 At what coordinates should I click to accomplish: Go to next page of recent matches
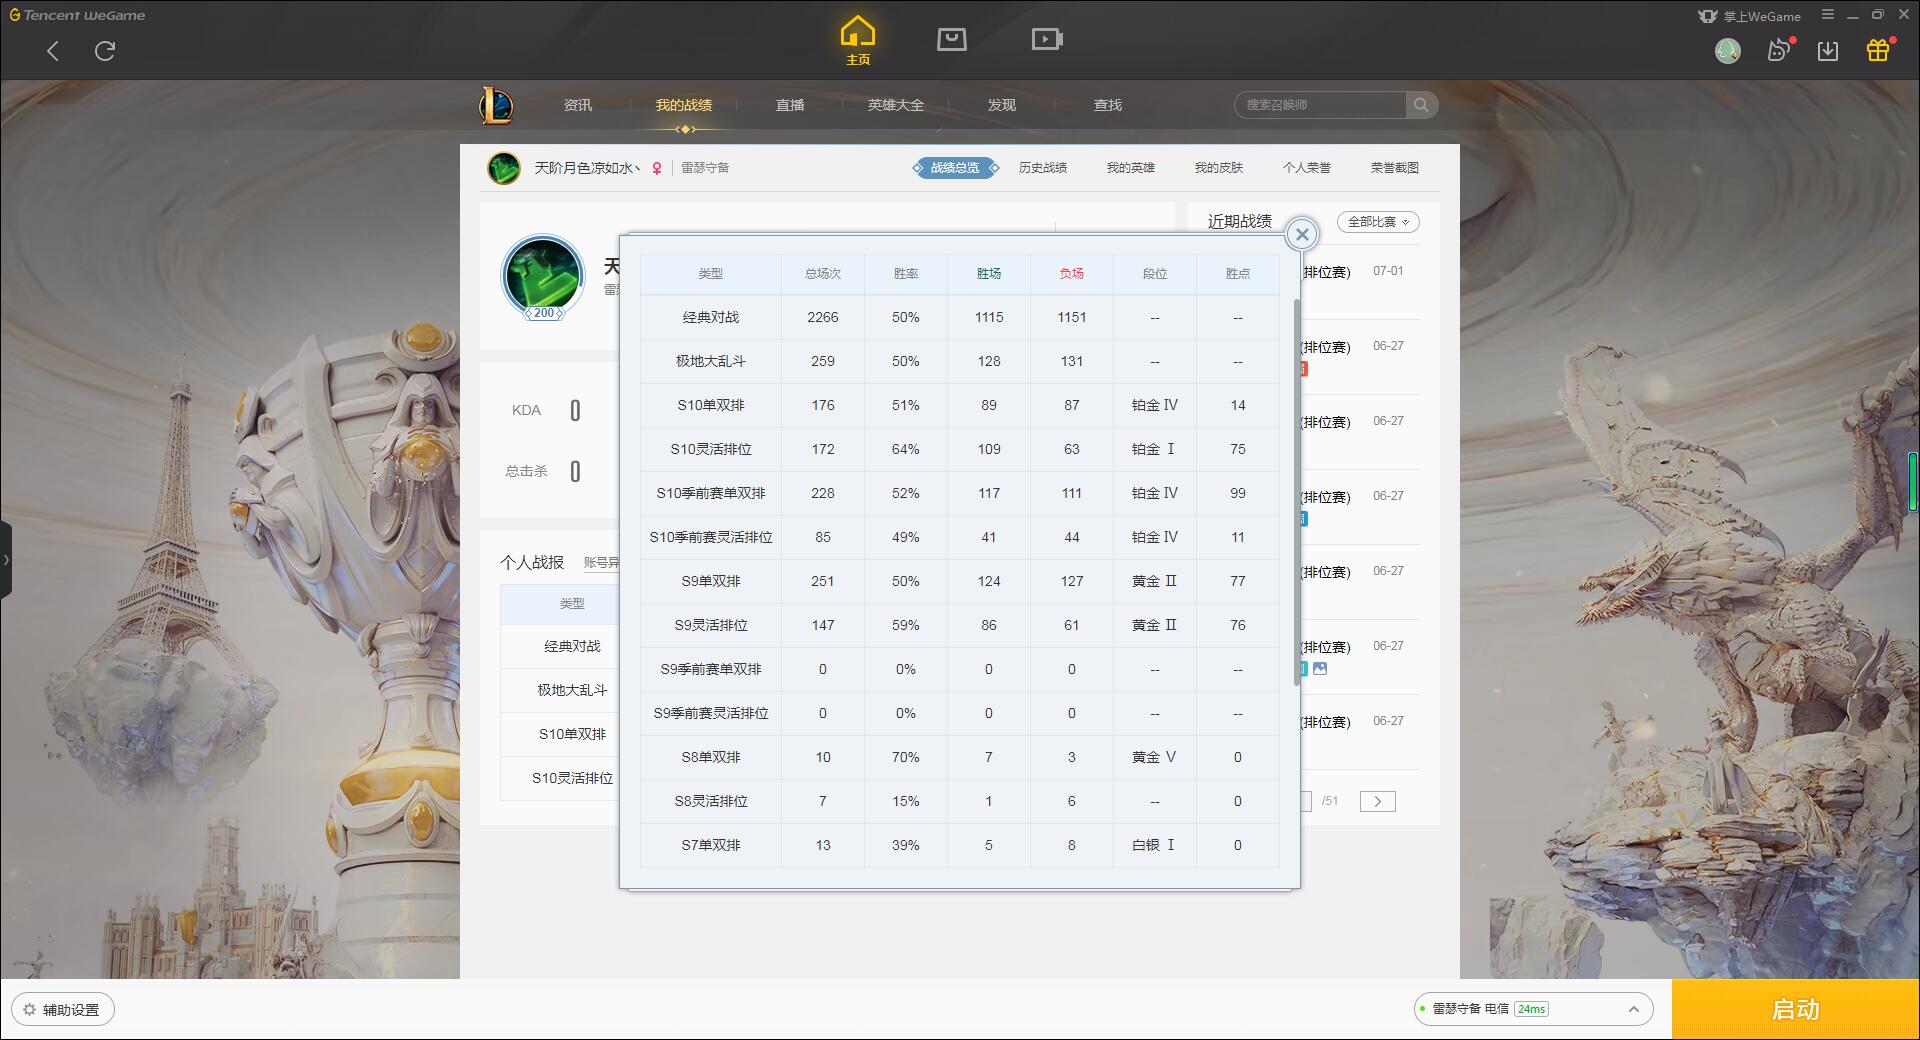click(1377, 801)
